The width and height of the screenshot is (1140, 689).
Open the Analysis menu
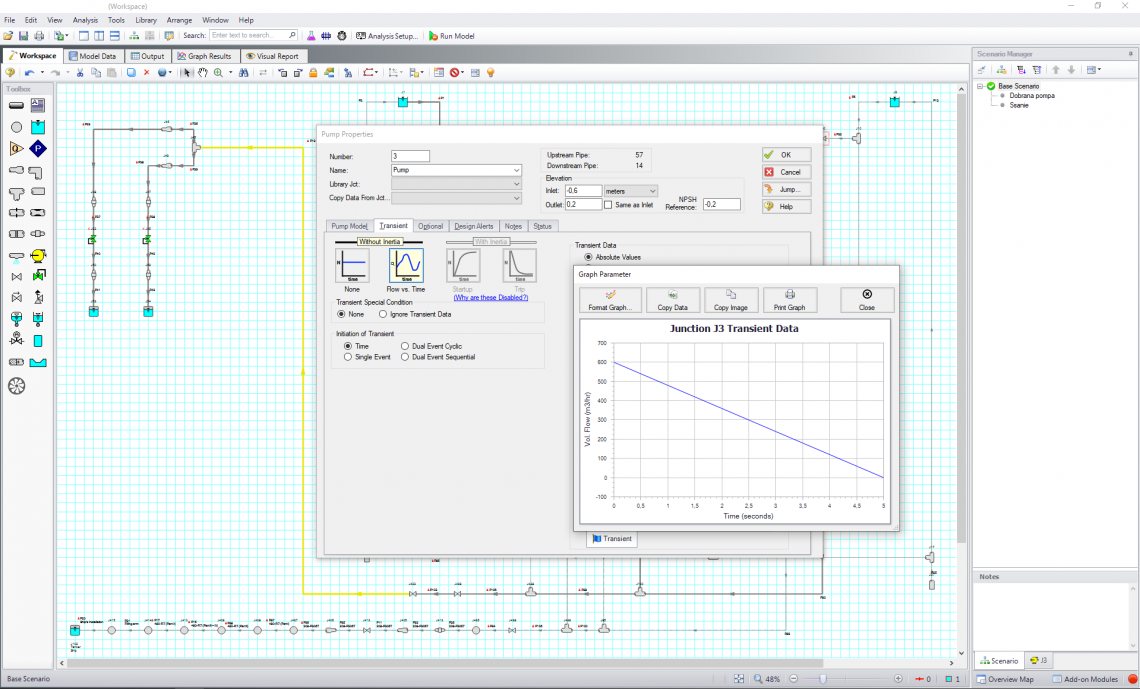point(85,20)
